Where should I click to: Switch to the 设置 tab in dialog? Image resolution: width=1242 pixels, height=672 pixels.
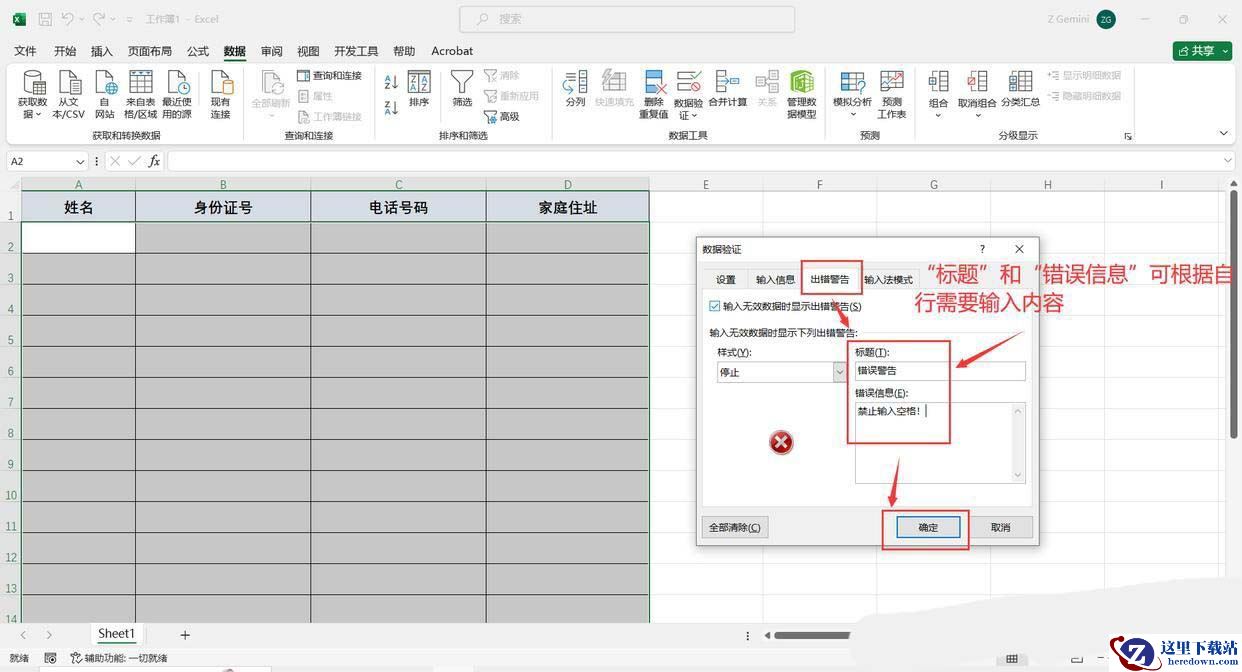coord(726,280)
